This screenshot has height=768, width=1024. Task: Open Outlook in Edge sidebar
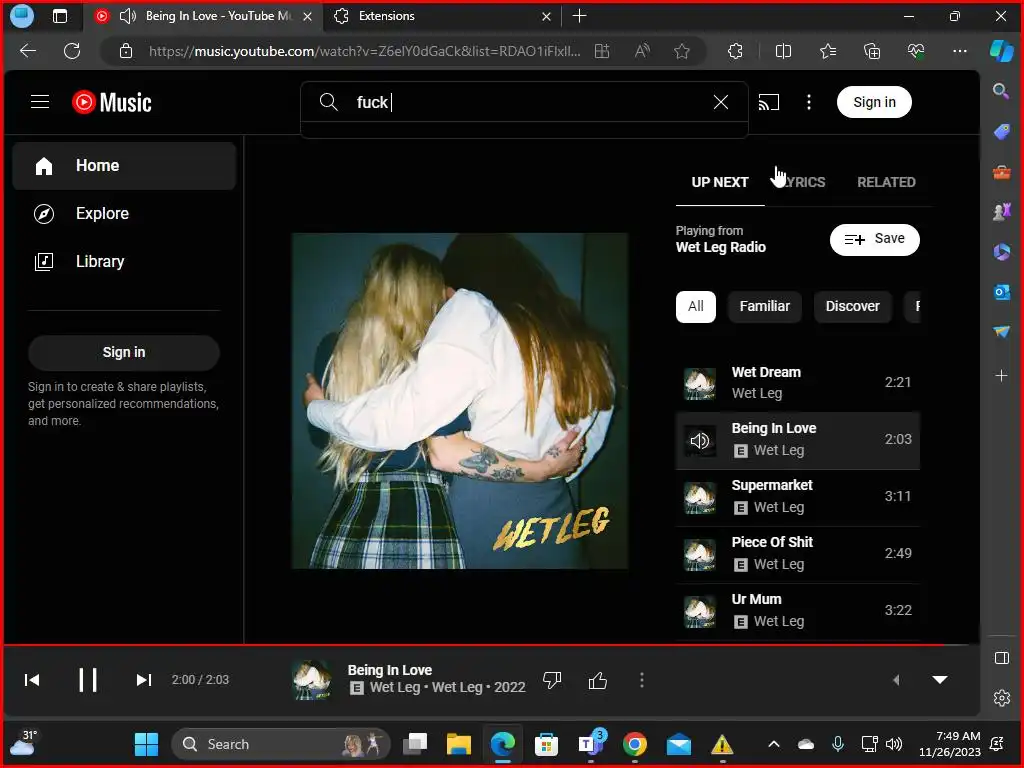tap(1001, 292)
